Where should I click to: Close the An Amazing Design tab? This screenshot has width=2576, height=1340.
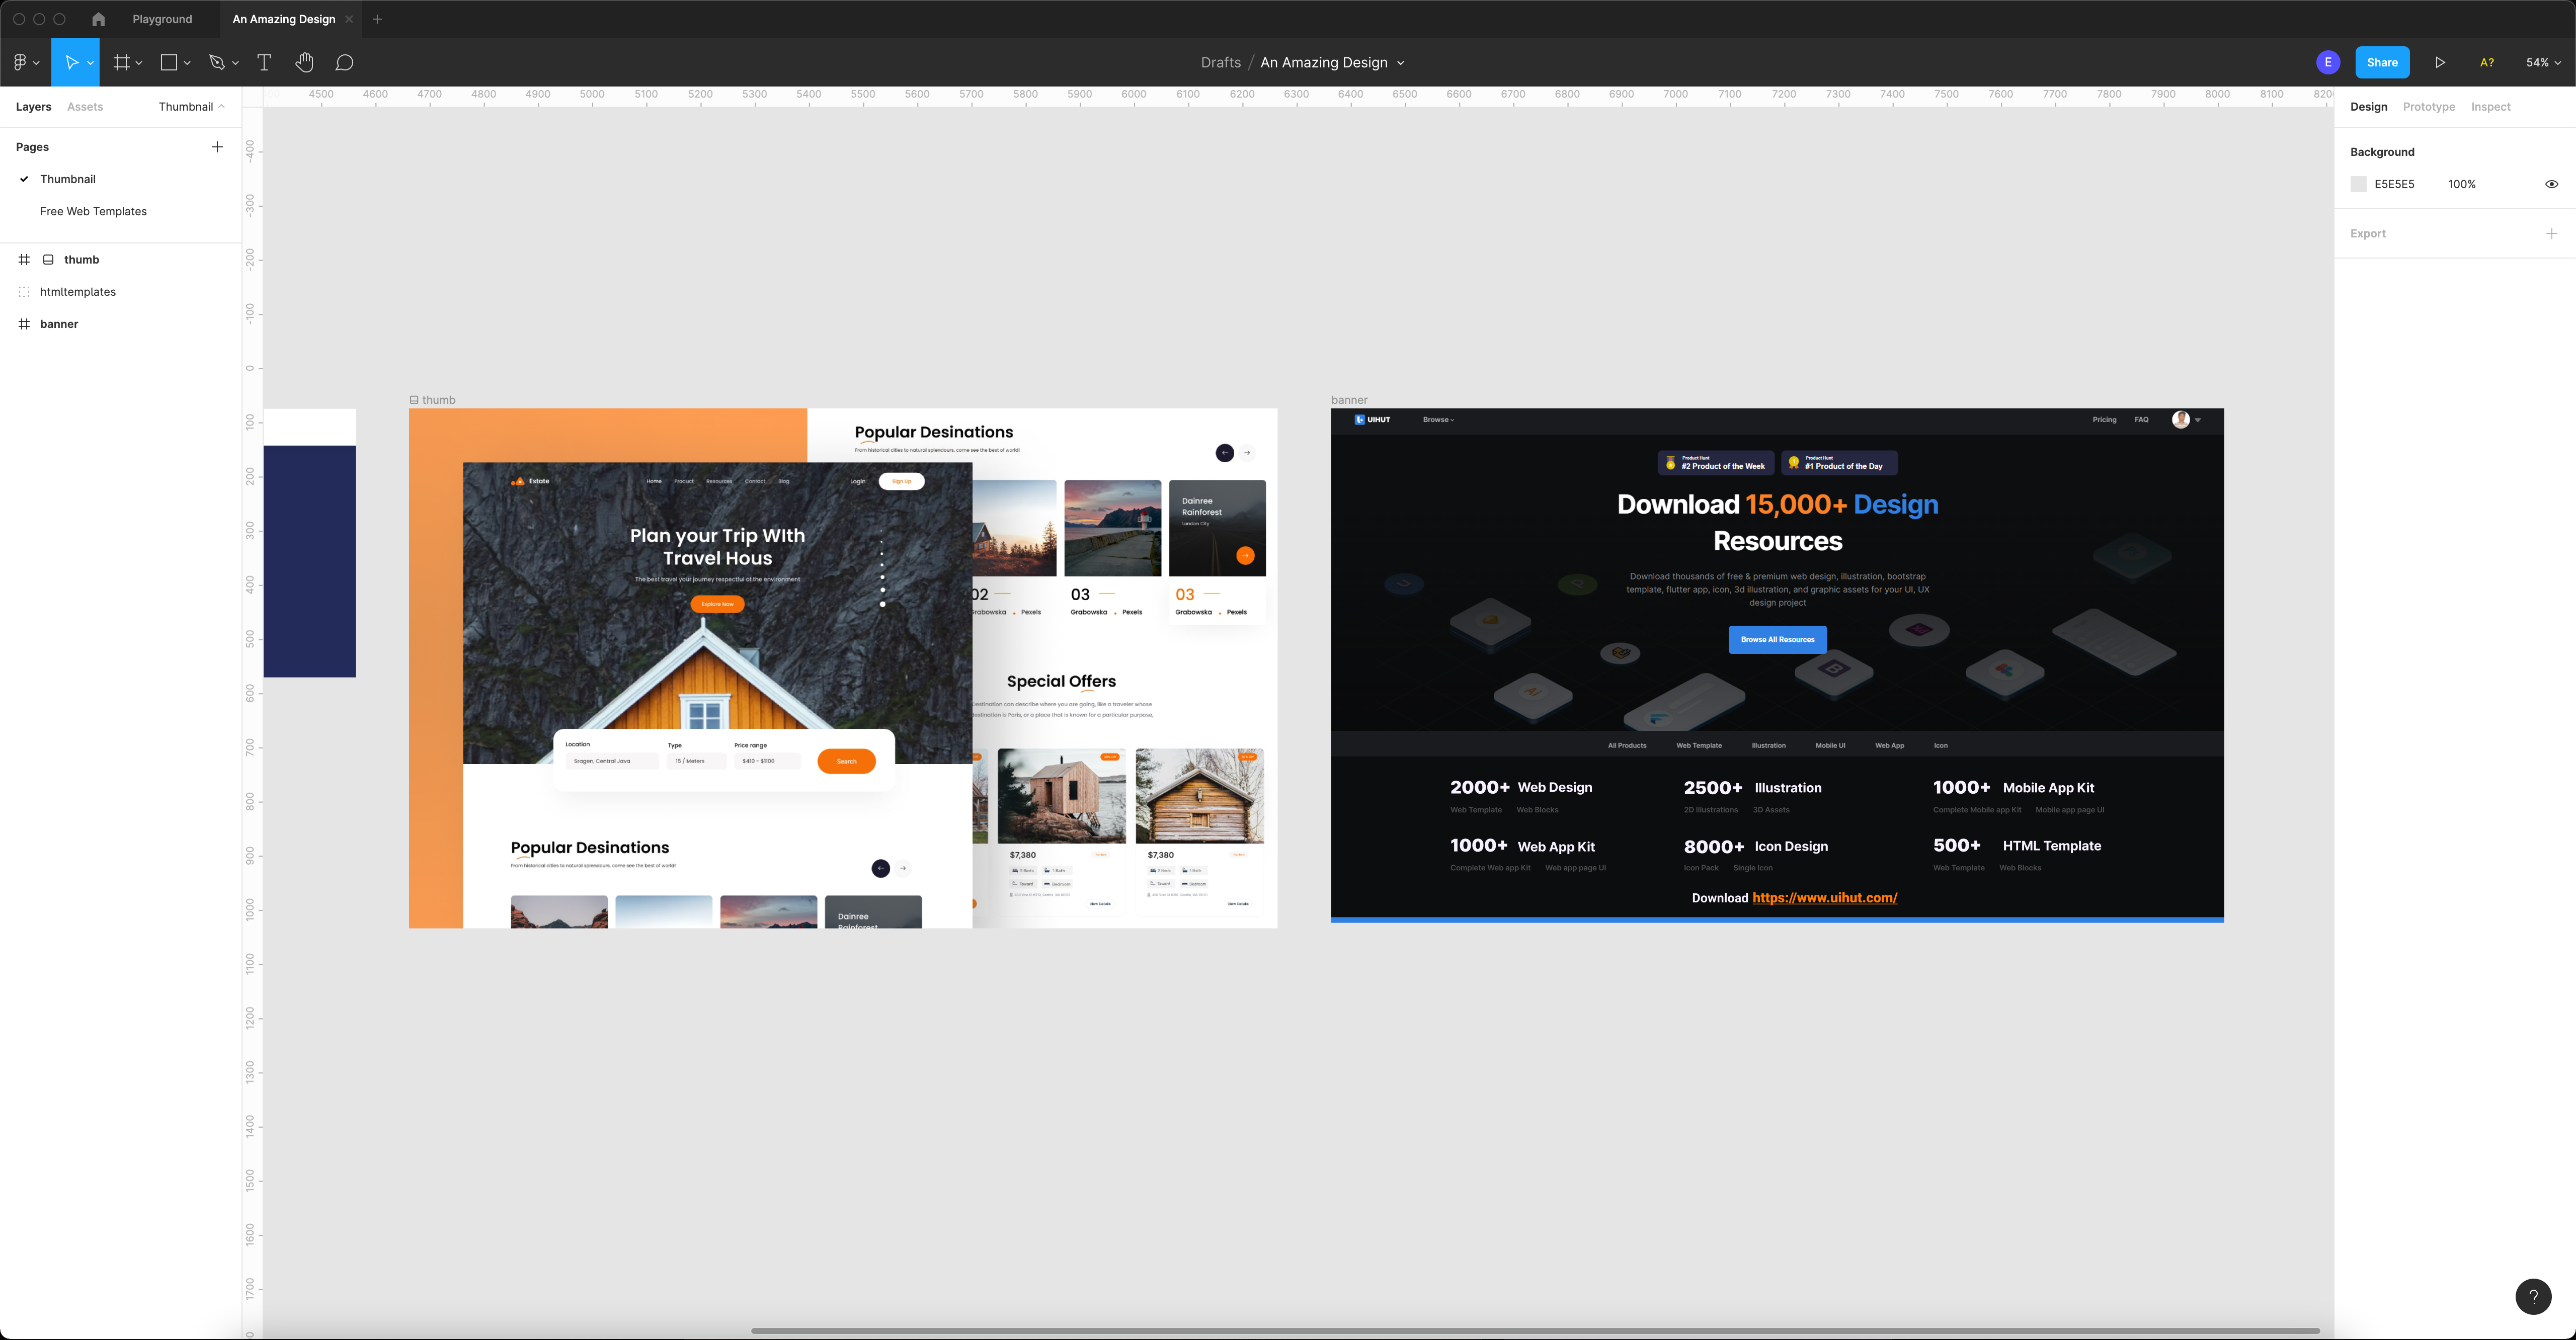348,19
